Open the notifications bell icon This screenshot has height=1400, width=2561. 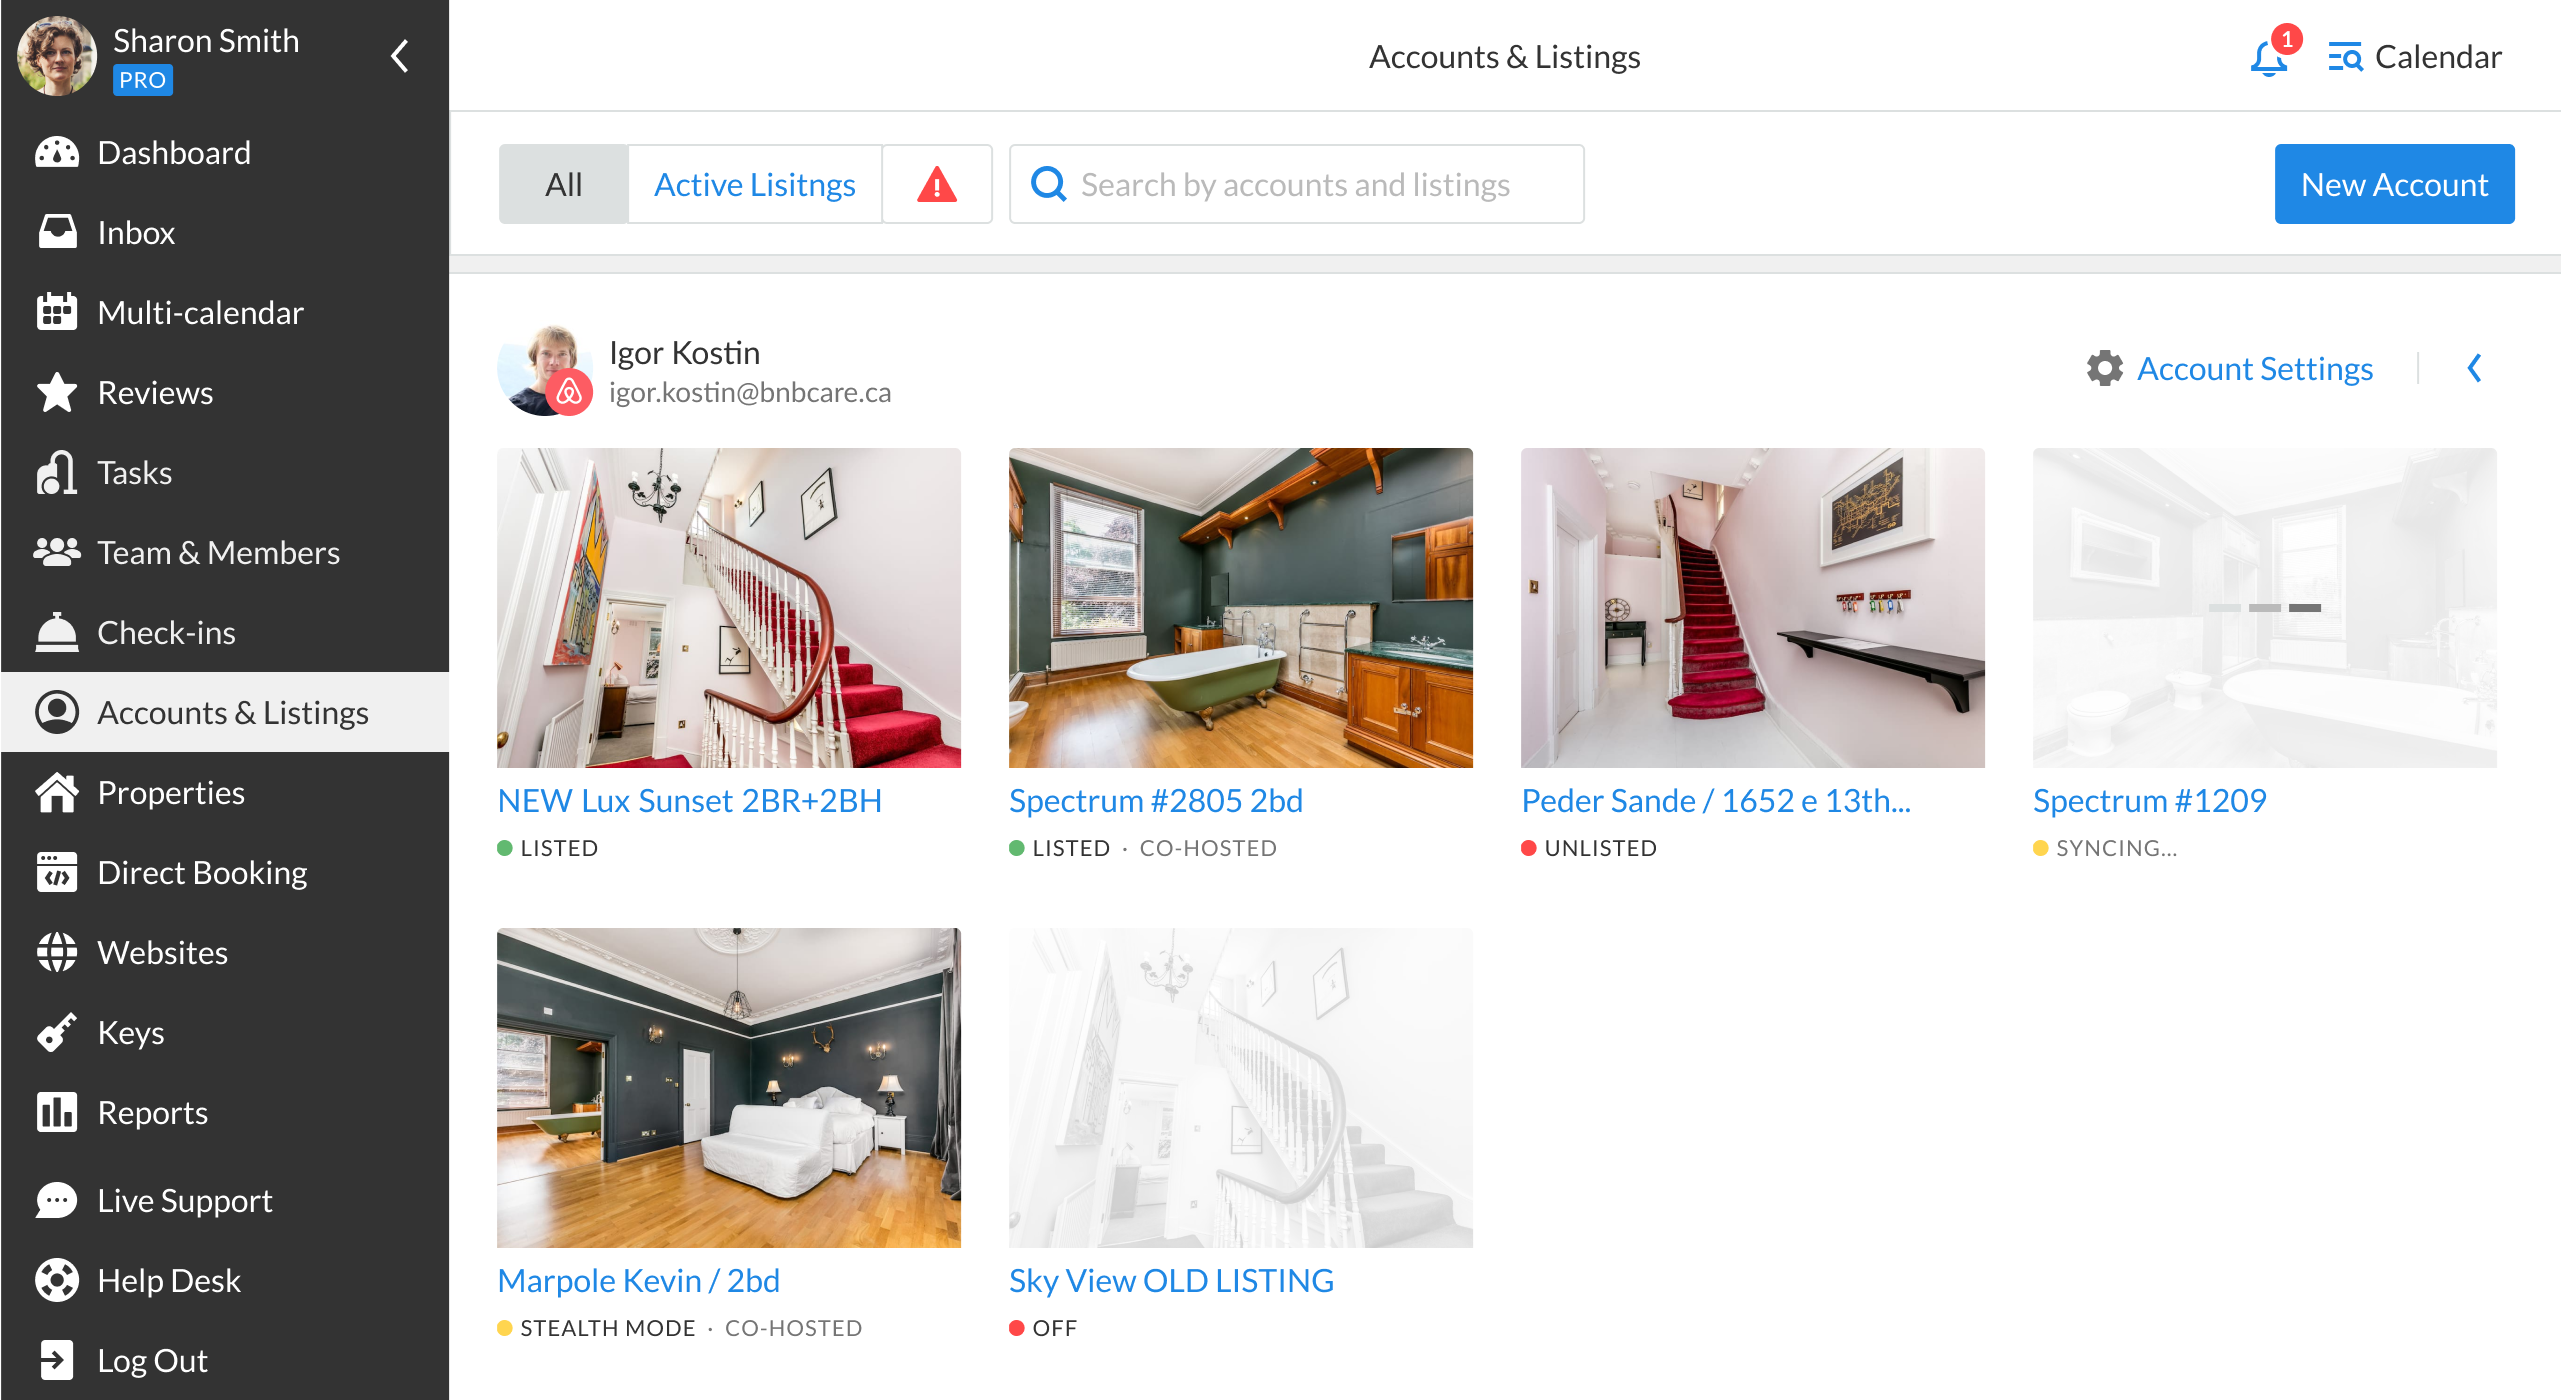[2268, 58]
